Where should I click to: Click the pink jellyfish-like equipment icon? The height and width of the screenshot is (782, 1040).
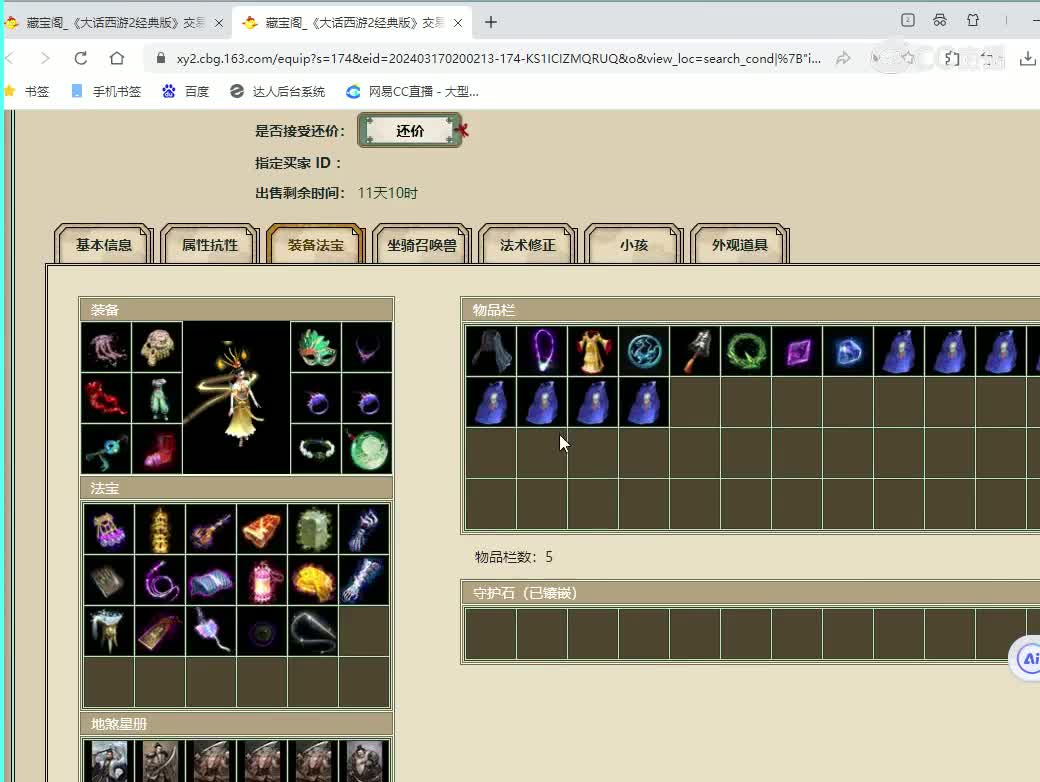(x=106, y=347)
